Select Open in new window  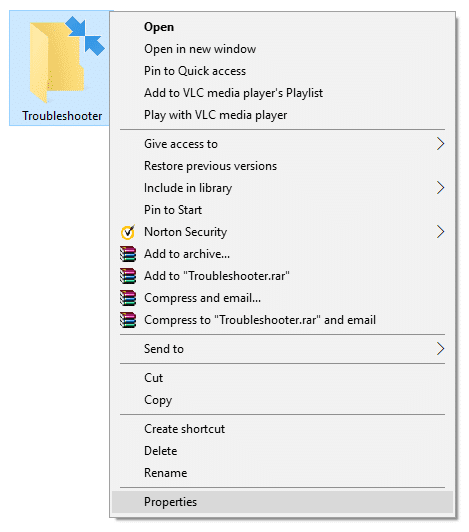click(282, 49)
